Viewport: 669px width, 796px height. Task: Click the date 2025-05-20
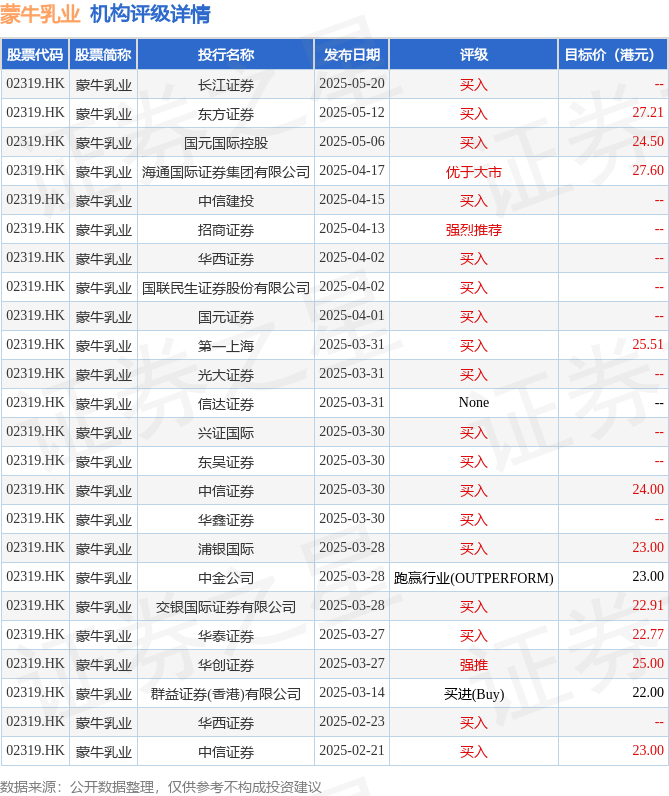pyautogui.click(x=352, y=83)
